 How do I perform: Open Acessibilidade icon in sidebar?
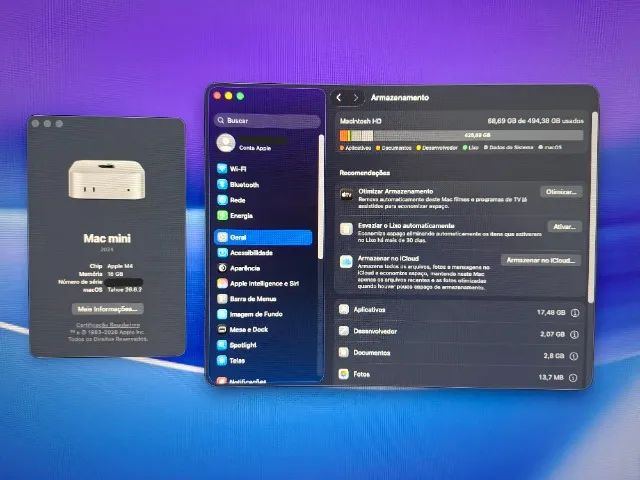click(222, 253)
